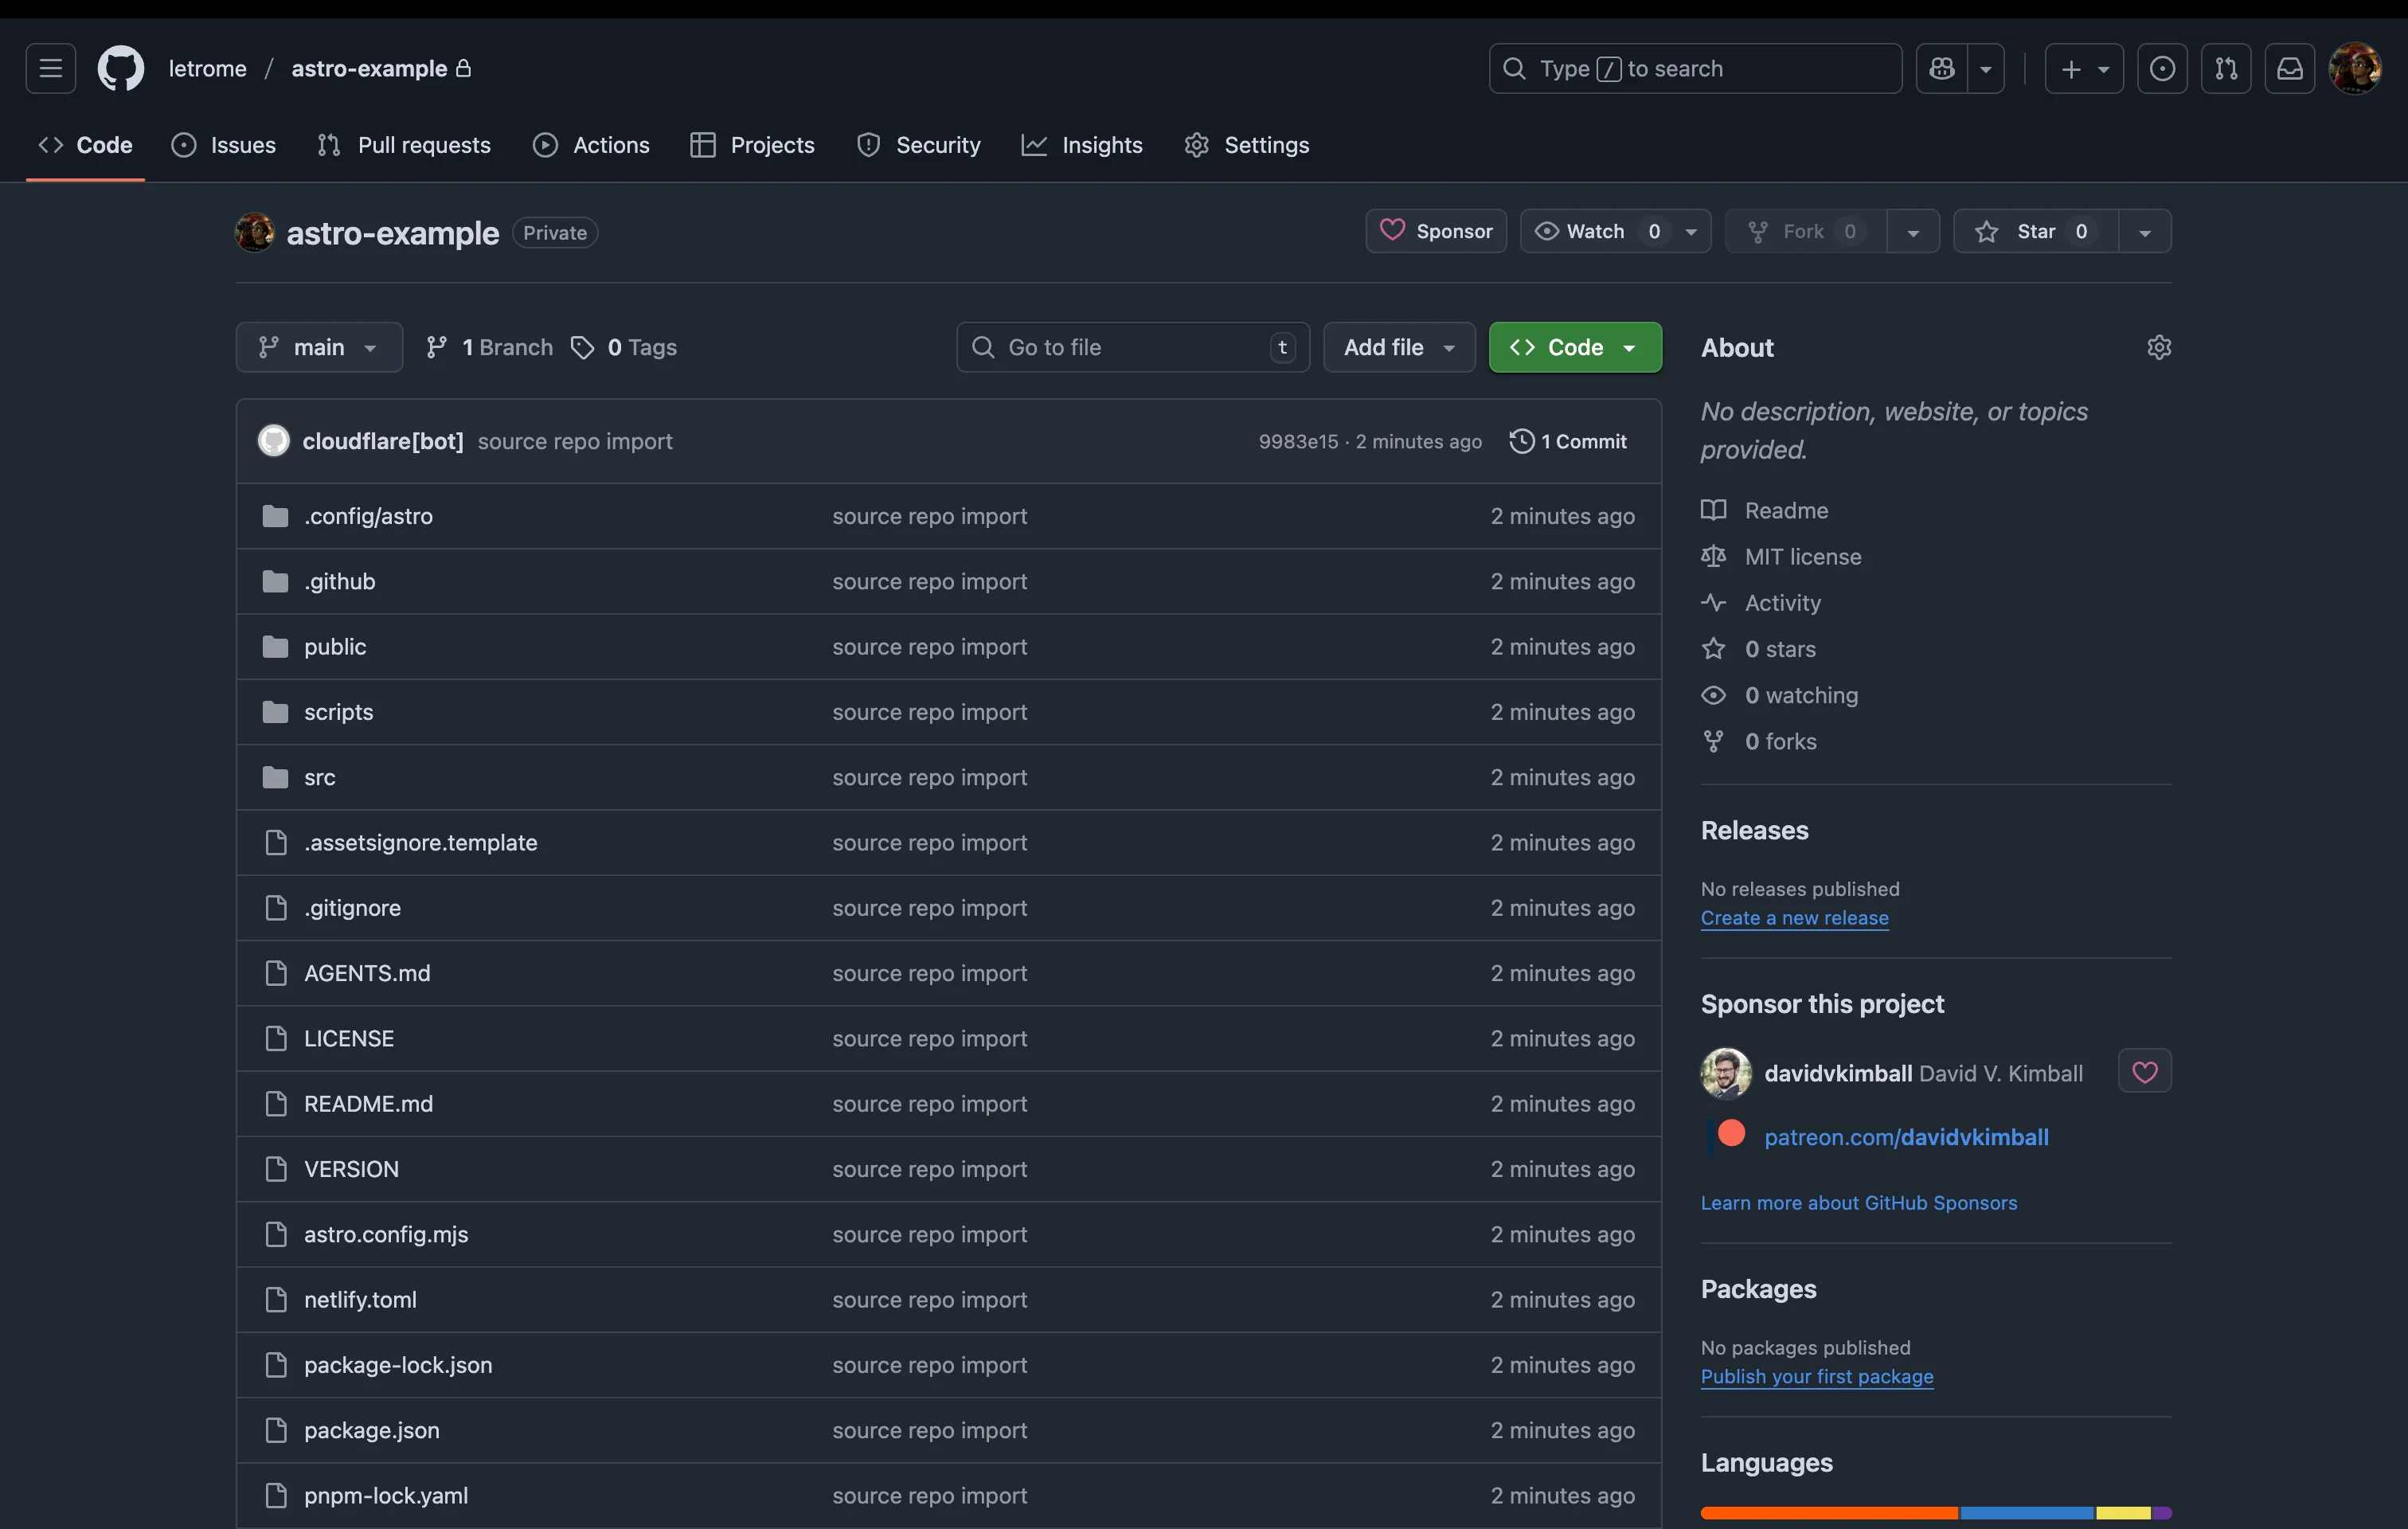Open the Add file dropdown
Viewport: 2408px width, 1529px height.
tap(1399, 347)
